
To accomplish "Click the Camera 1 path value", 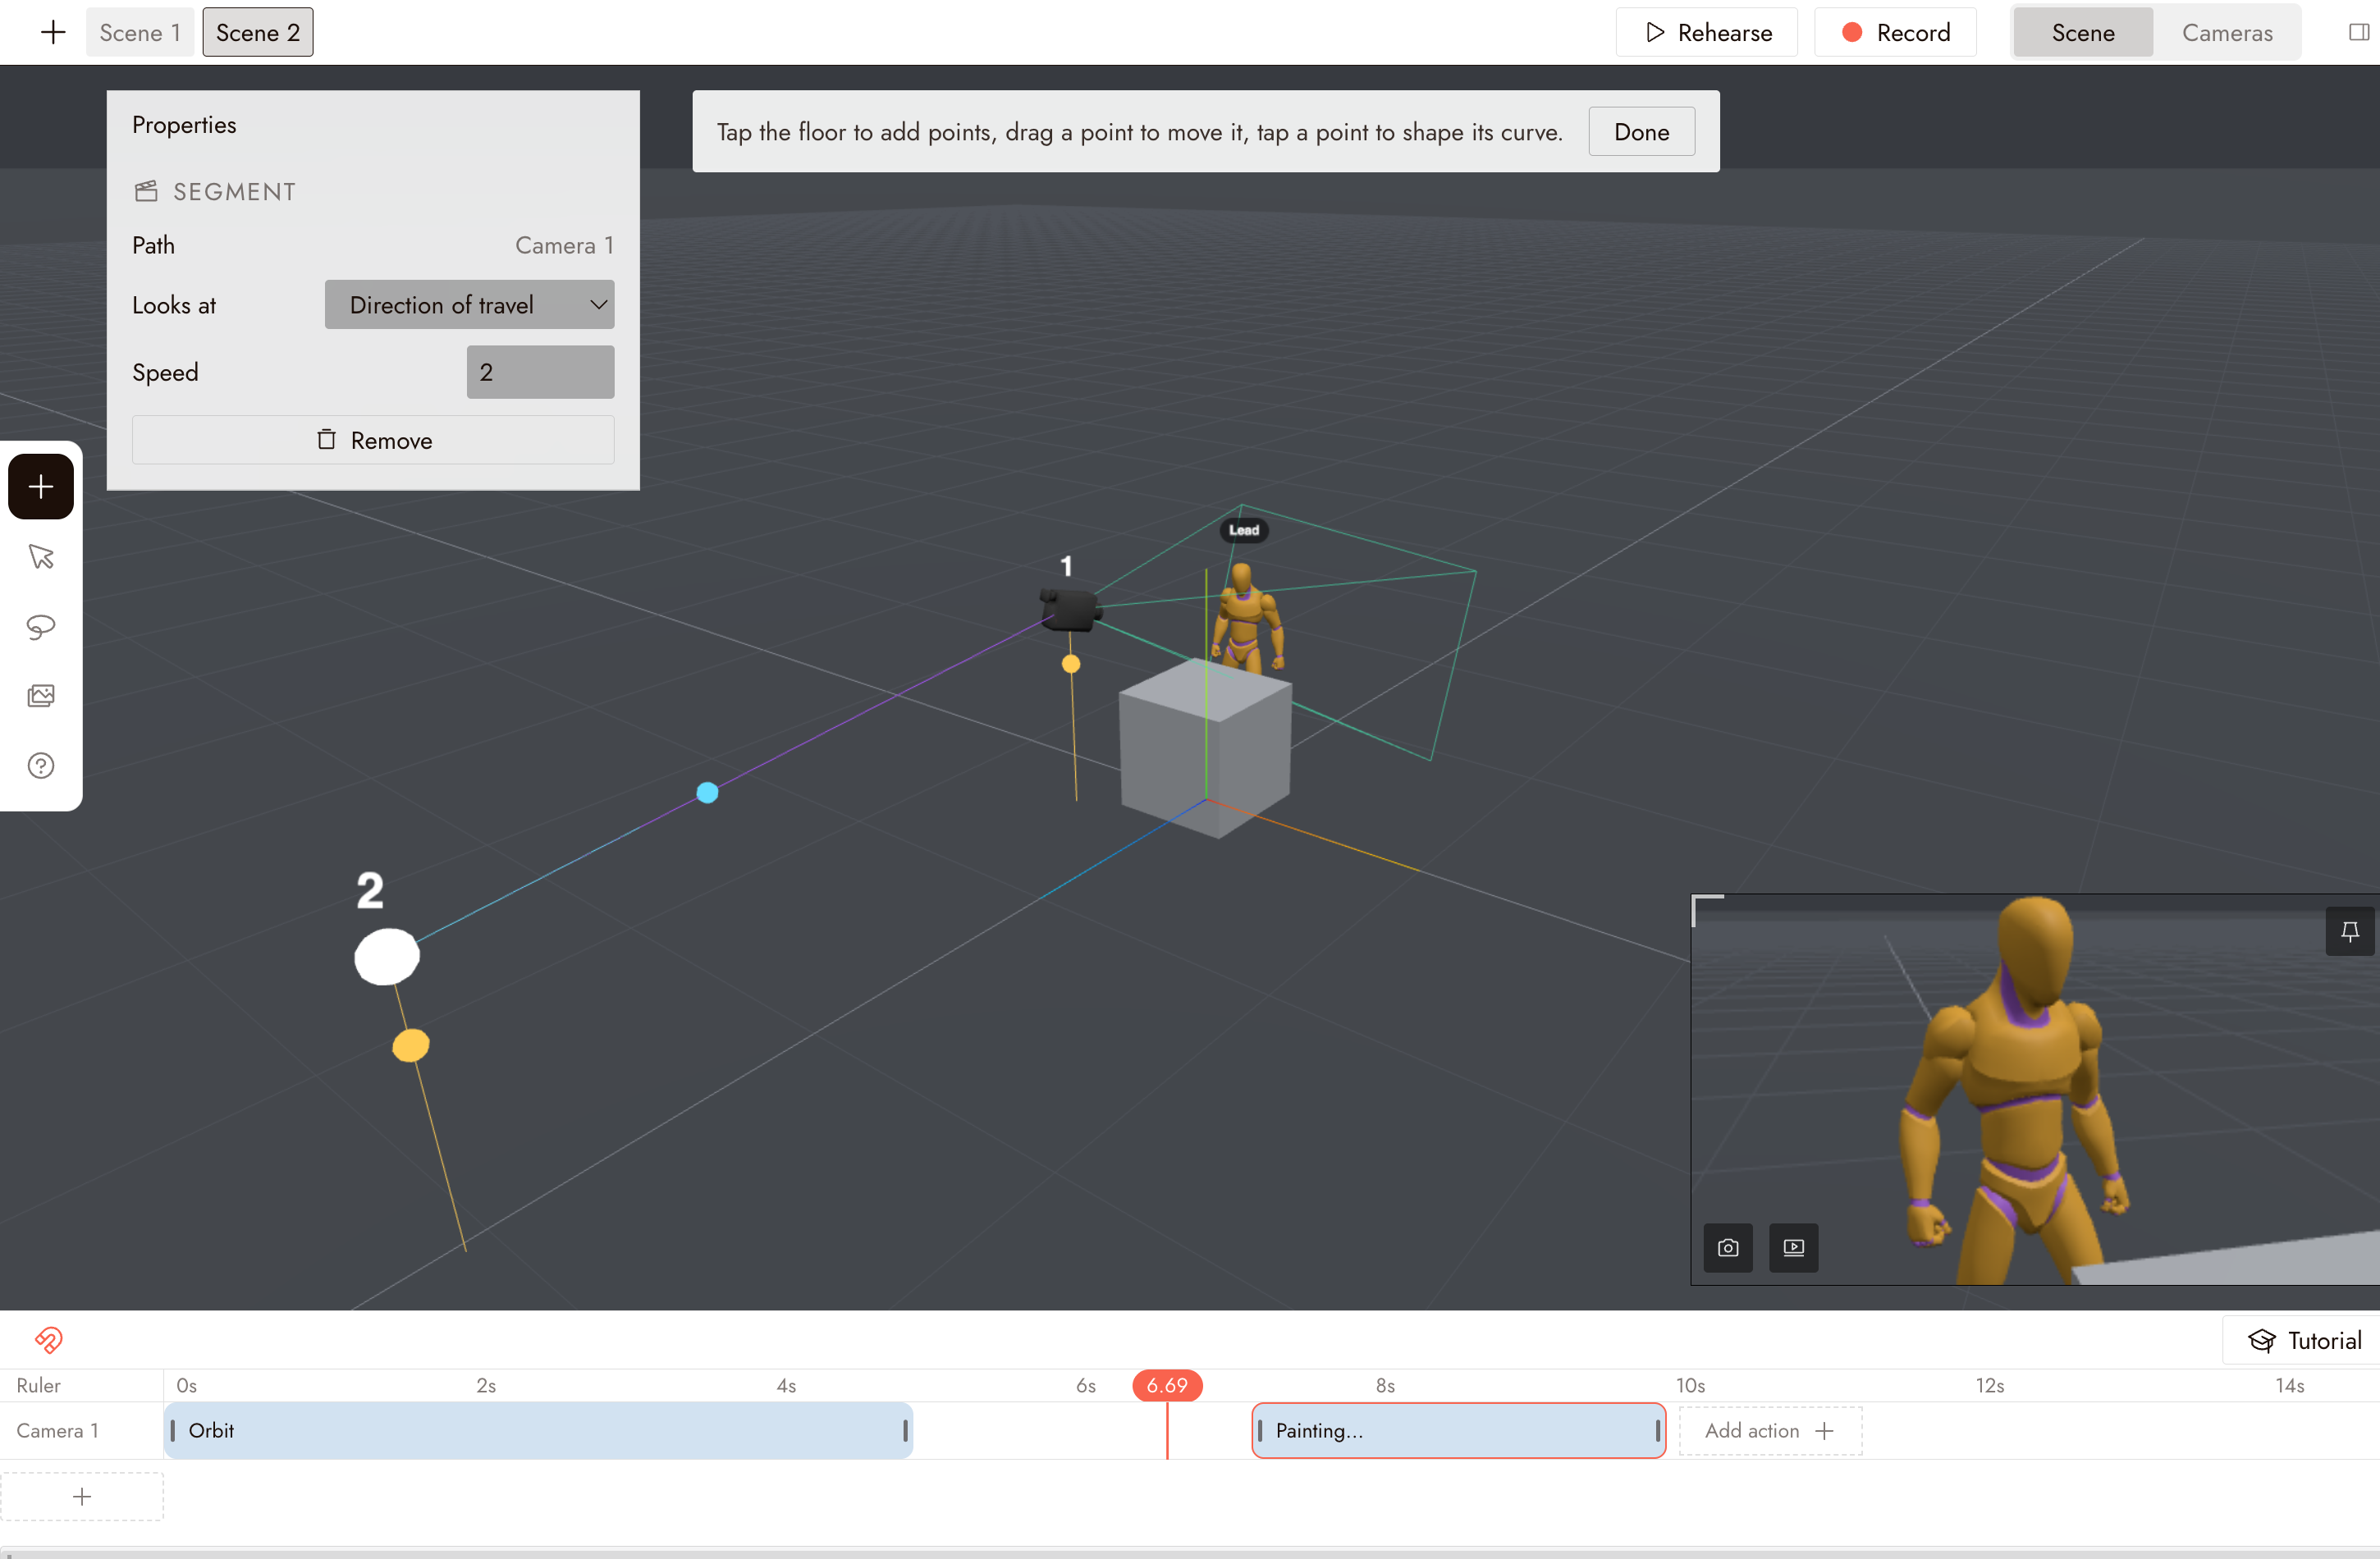I will point(564,245).
